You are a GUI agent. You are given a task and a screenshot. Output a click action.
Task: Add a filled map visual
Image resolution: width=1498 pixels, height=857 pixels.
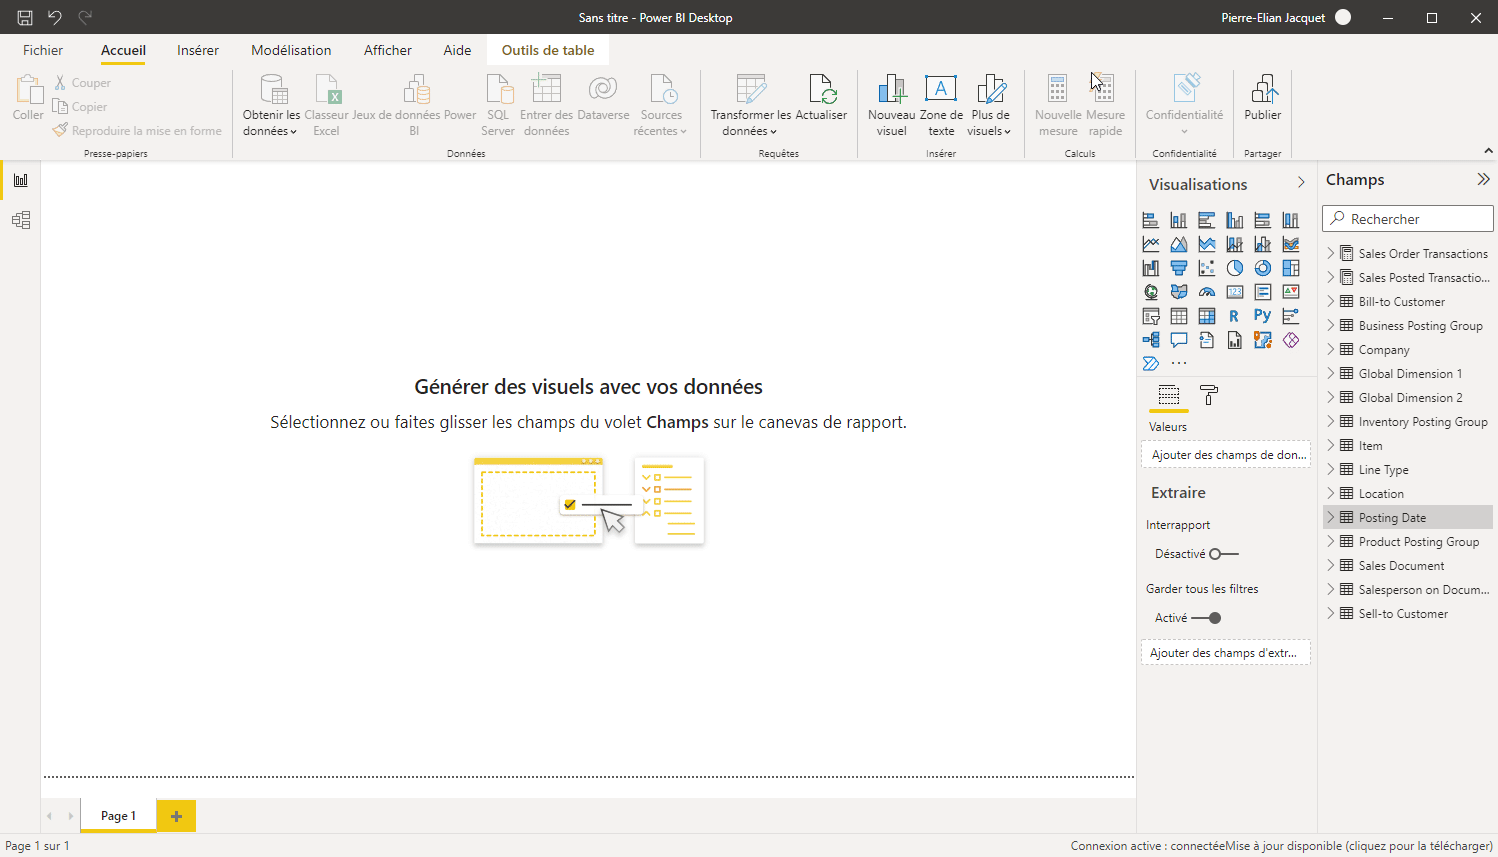pyautogui.click(x=1179, y=292)
